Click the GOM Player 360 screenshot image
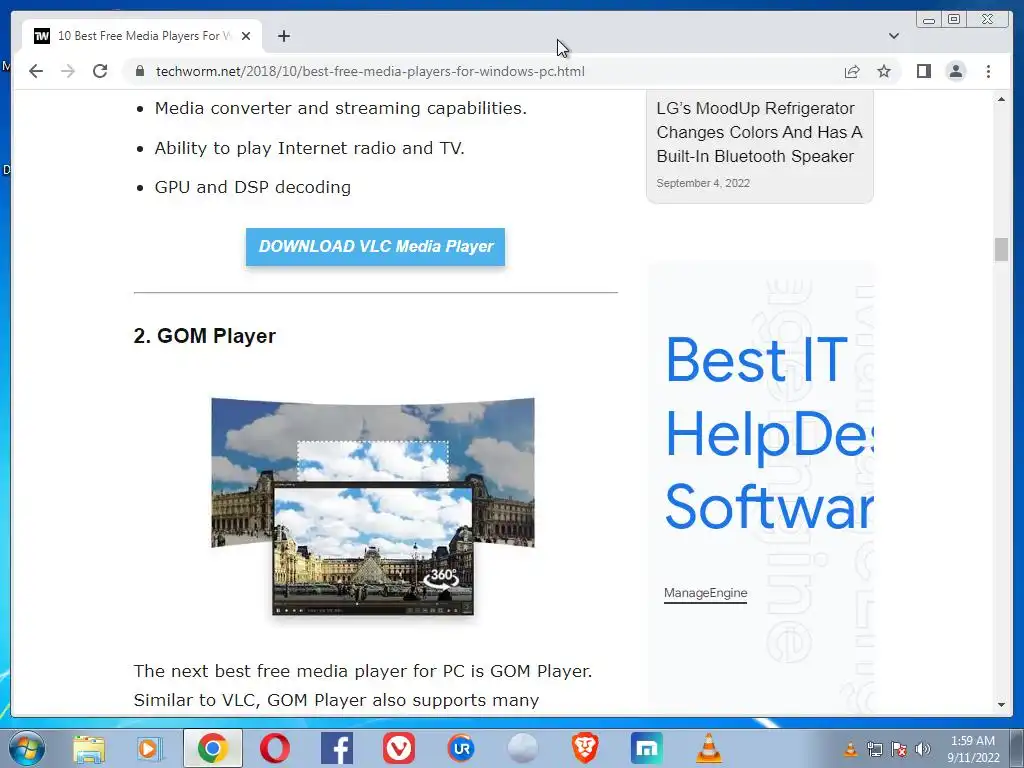 (x=373, y=506)
